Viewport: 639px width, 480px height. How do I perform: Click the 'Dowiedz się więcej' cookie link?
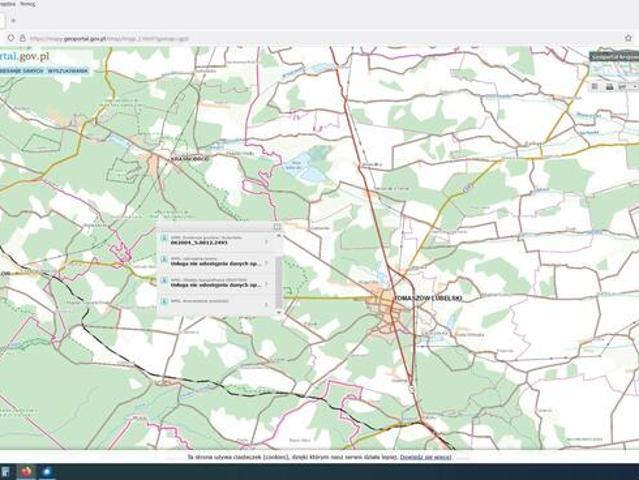point(425,457)
